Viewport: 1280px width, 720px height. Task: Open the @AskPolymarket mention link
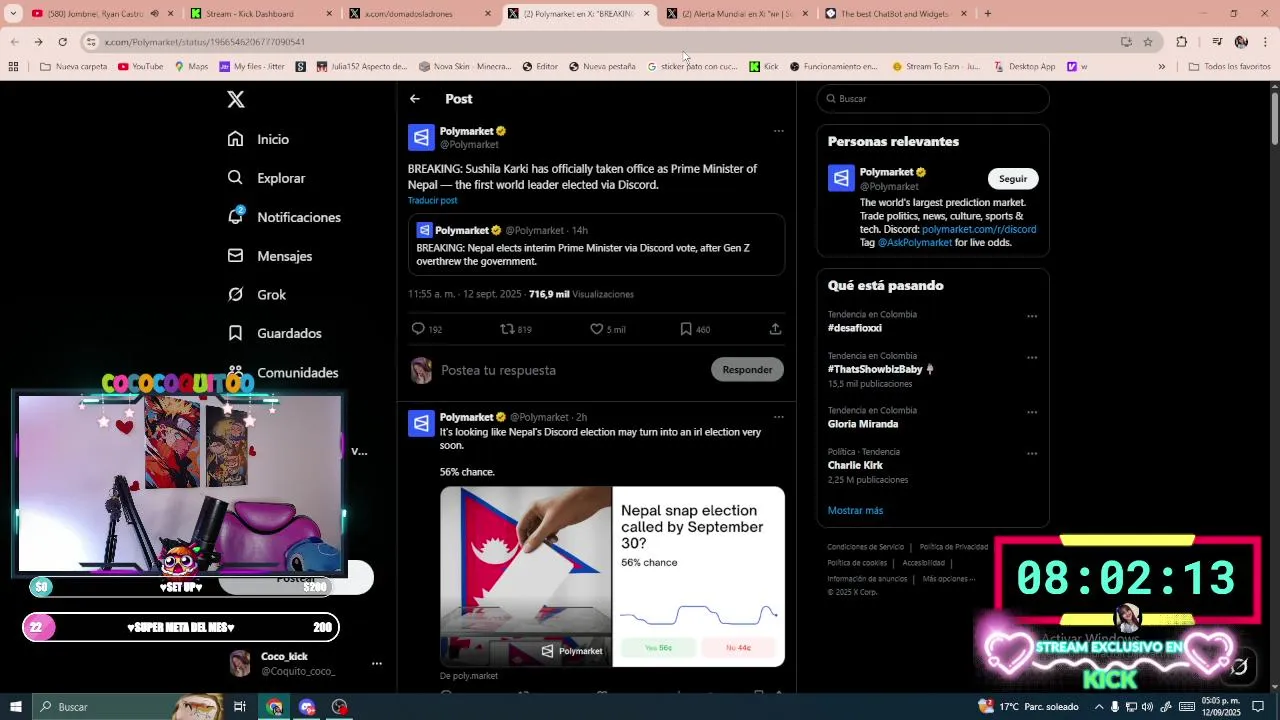915,243
